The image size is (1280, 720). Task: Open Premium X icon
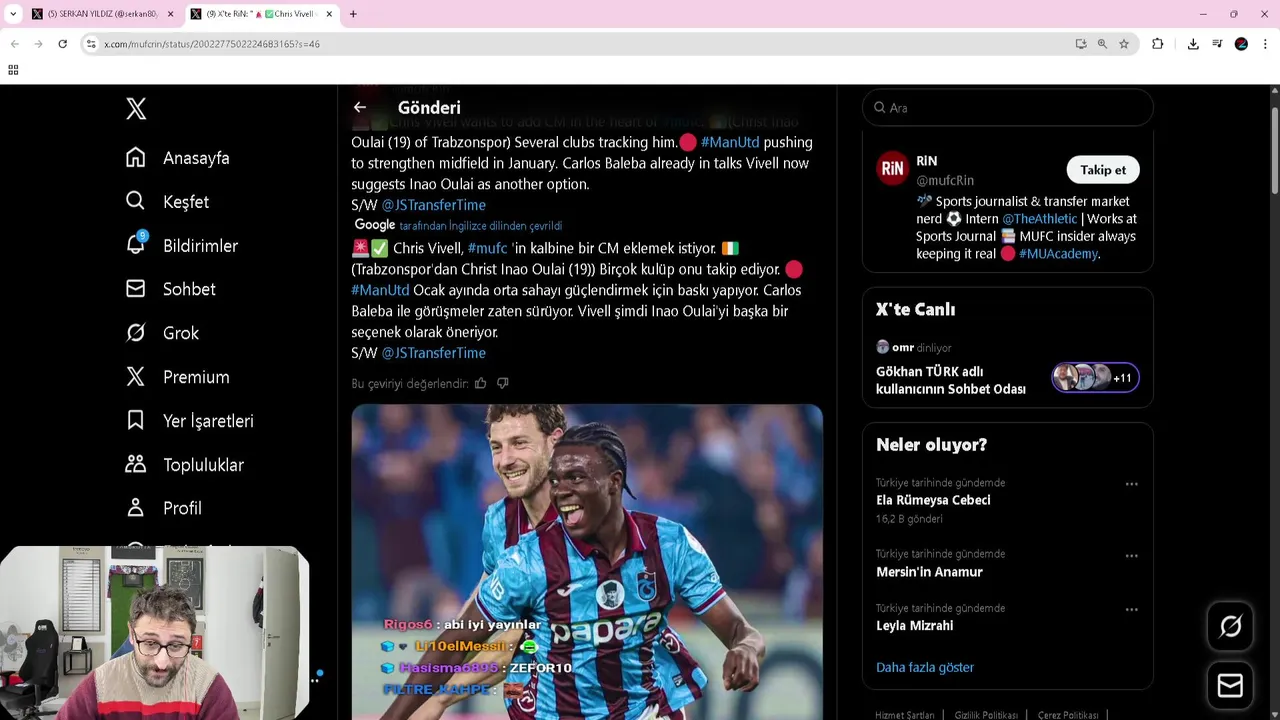[136, 377]
